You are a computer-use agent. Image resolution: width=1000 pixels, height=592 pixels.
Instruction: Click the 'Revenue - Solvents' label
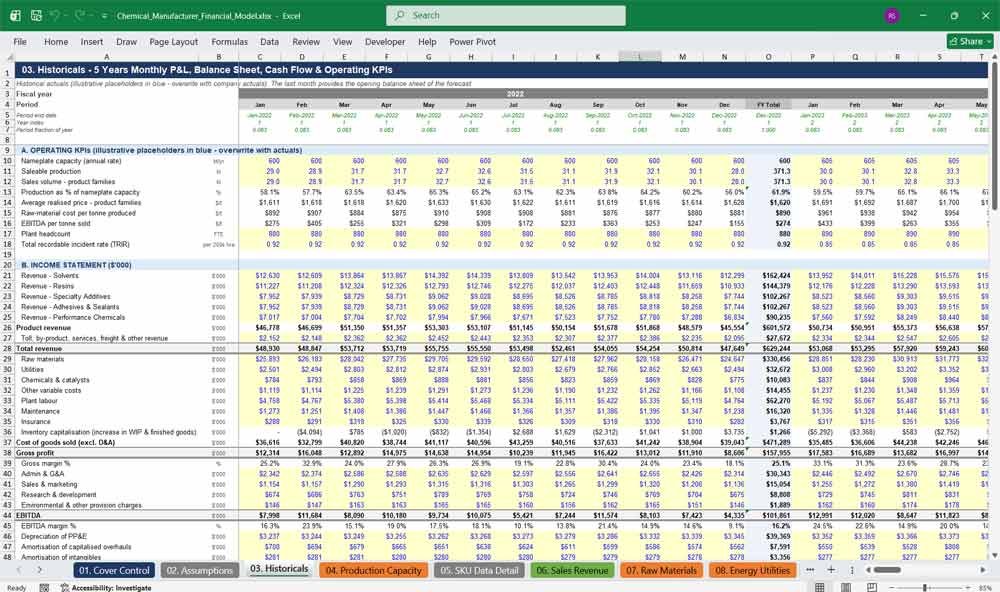click(x=50, y=276)
